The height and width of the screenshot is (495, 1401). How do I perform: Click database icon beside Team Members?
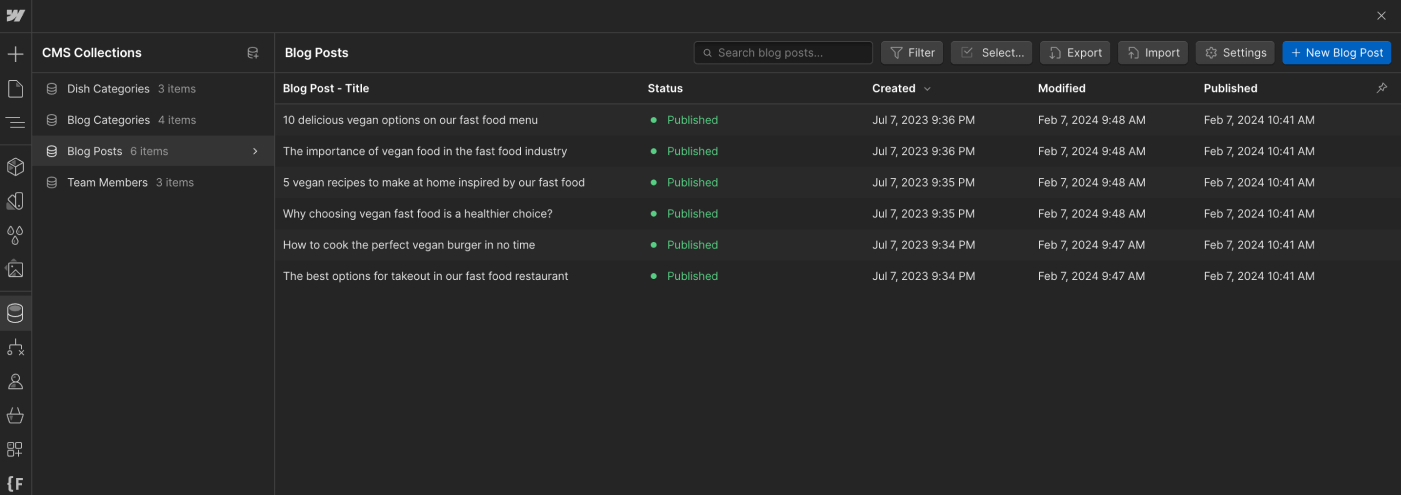tap(52, 182)
